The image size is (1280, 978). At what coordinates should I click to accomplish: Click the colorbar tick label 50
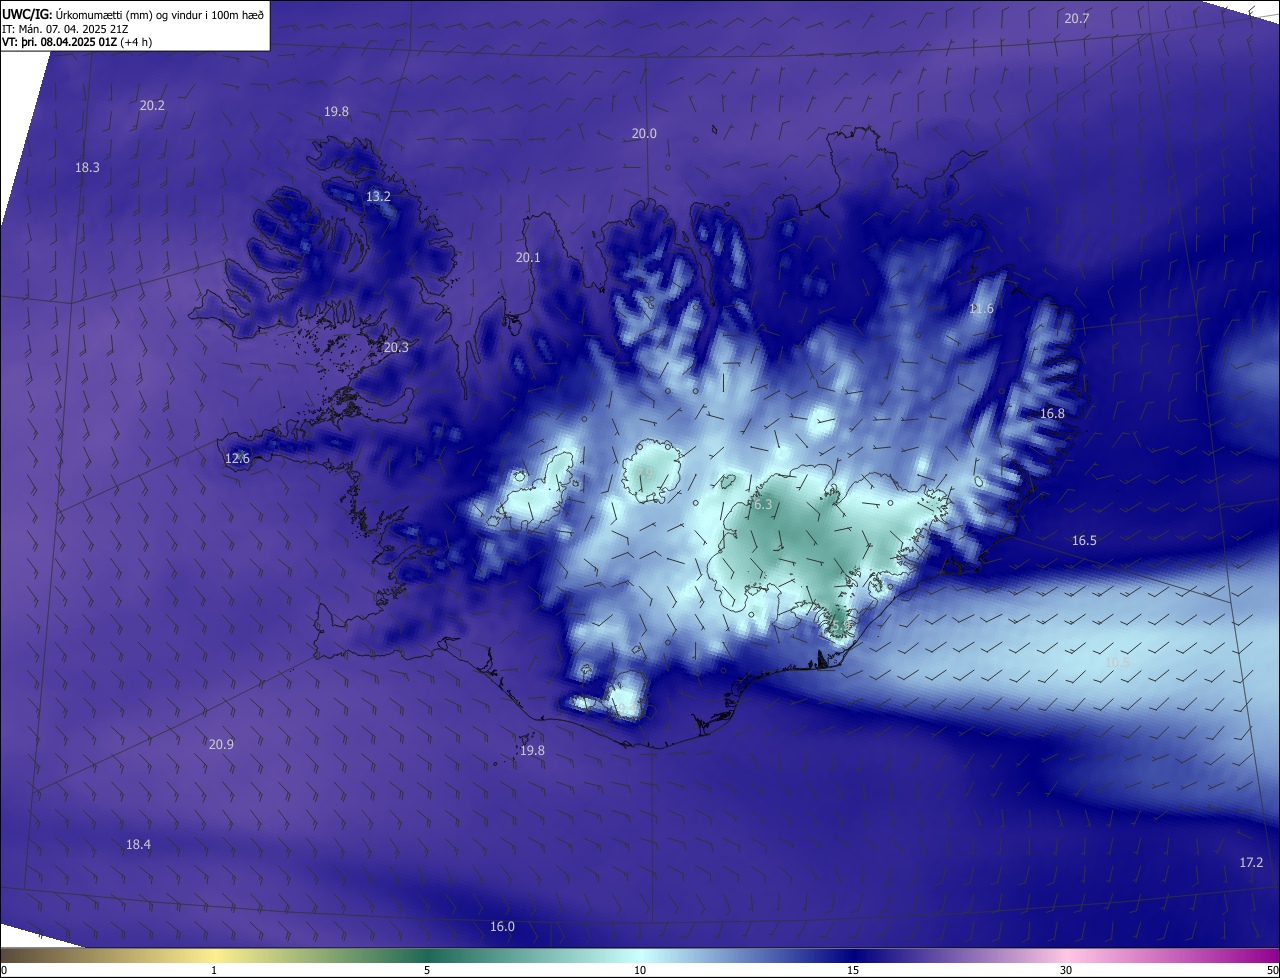pyautogui.click(x=1272, y=970)
